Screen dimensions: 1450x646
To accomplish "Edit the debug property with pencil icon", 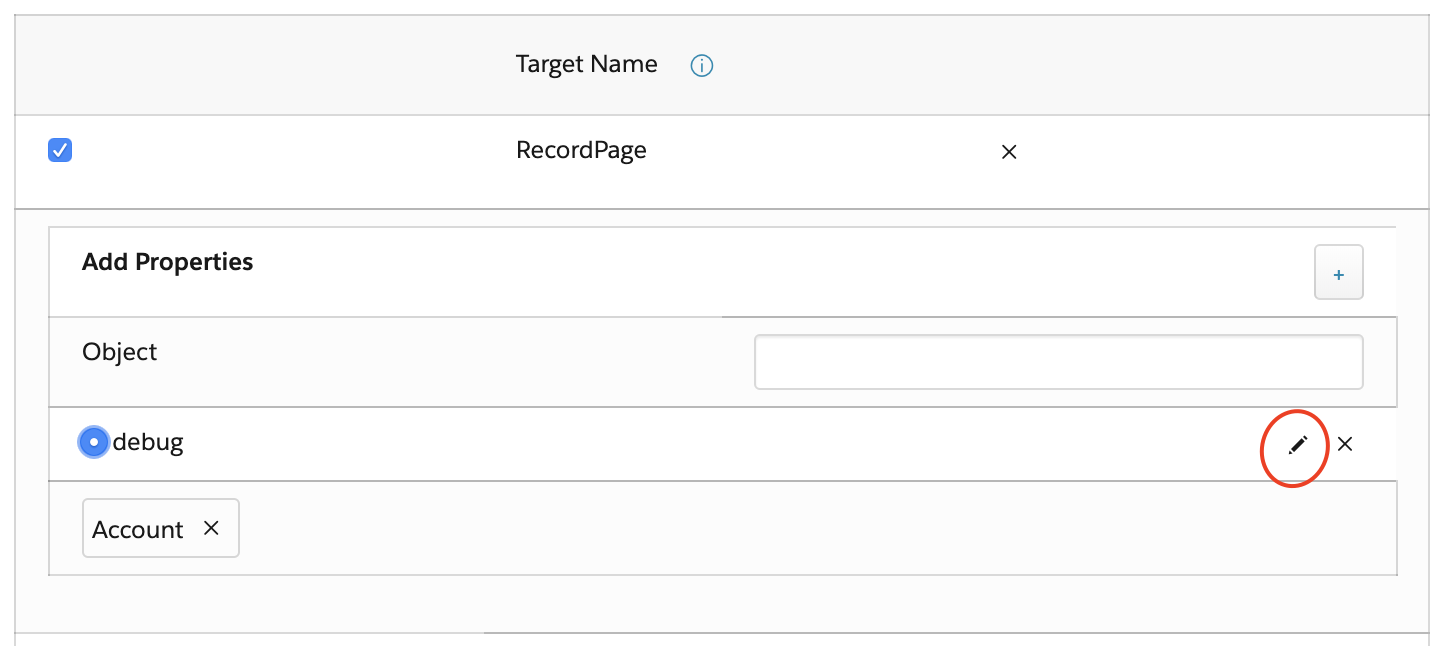I will pos(1298,445).
